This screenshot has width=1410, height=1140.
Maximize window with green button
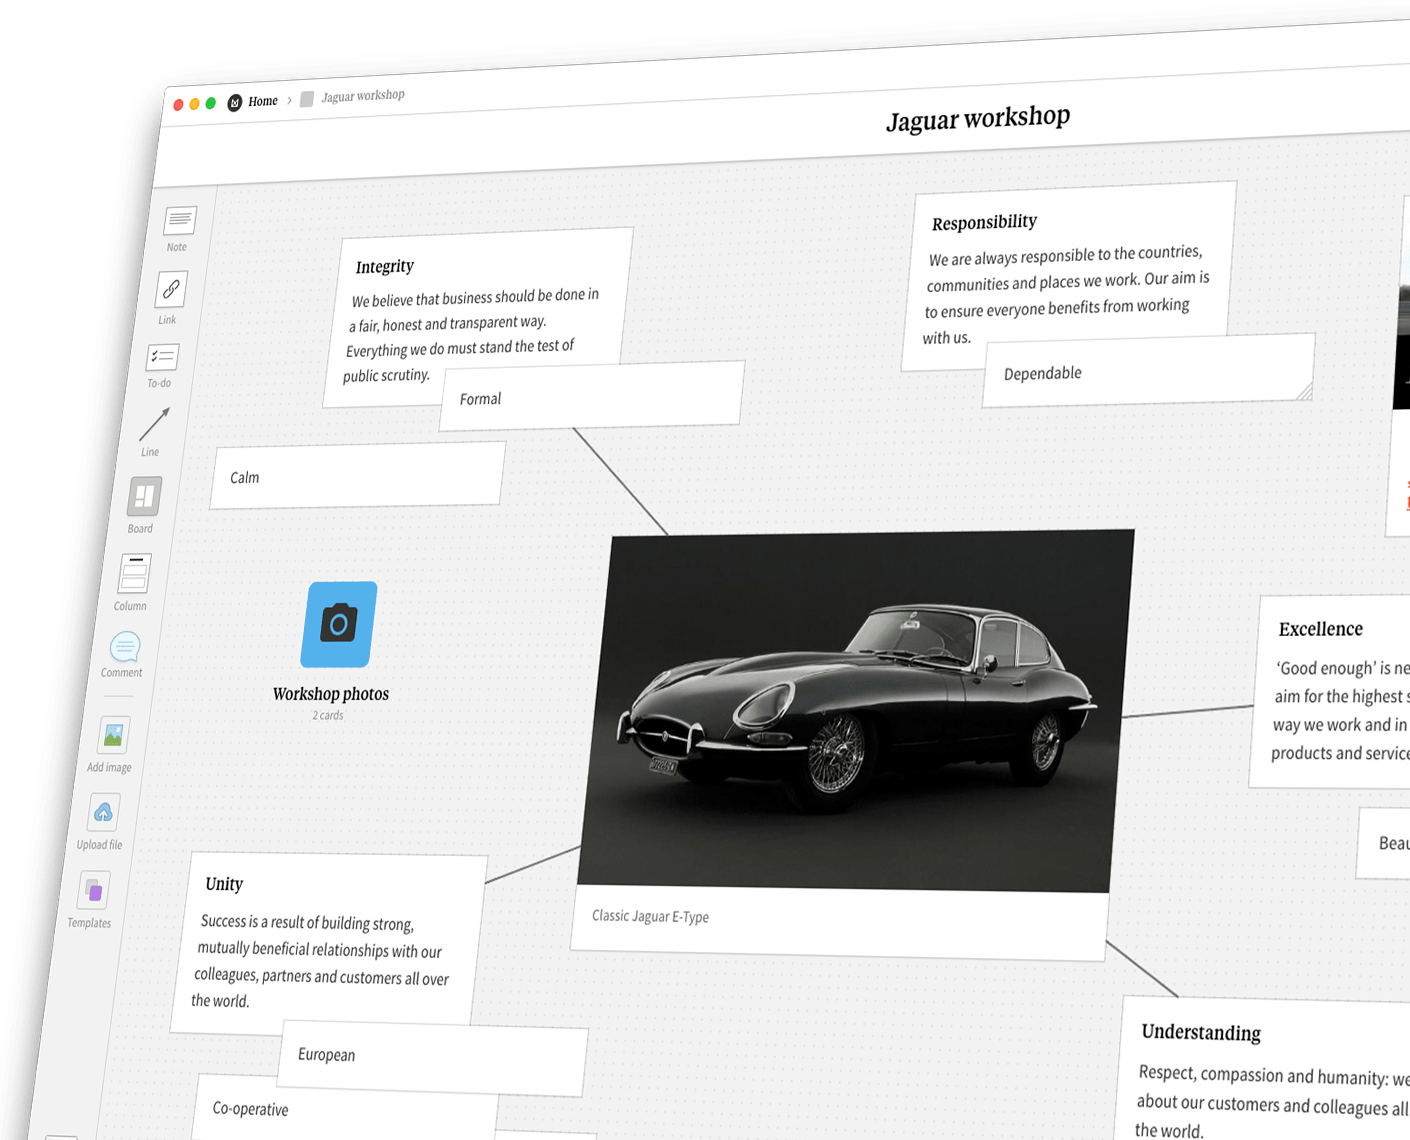(211, 103)
